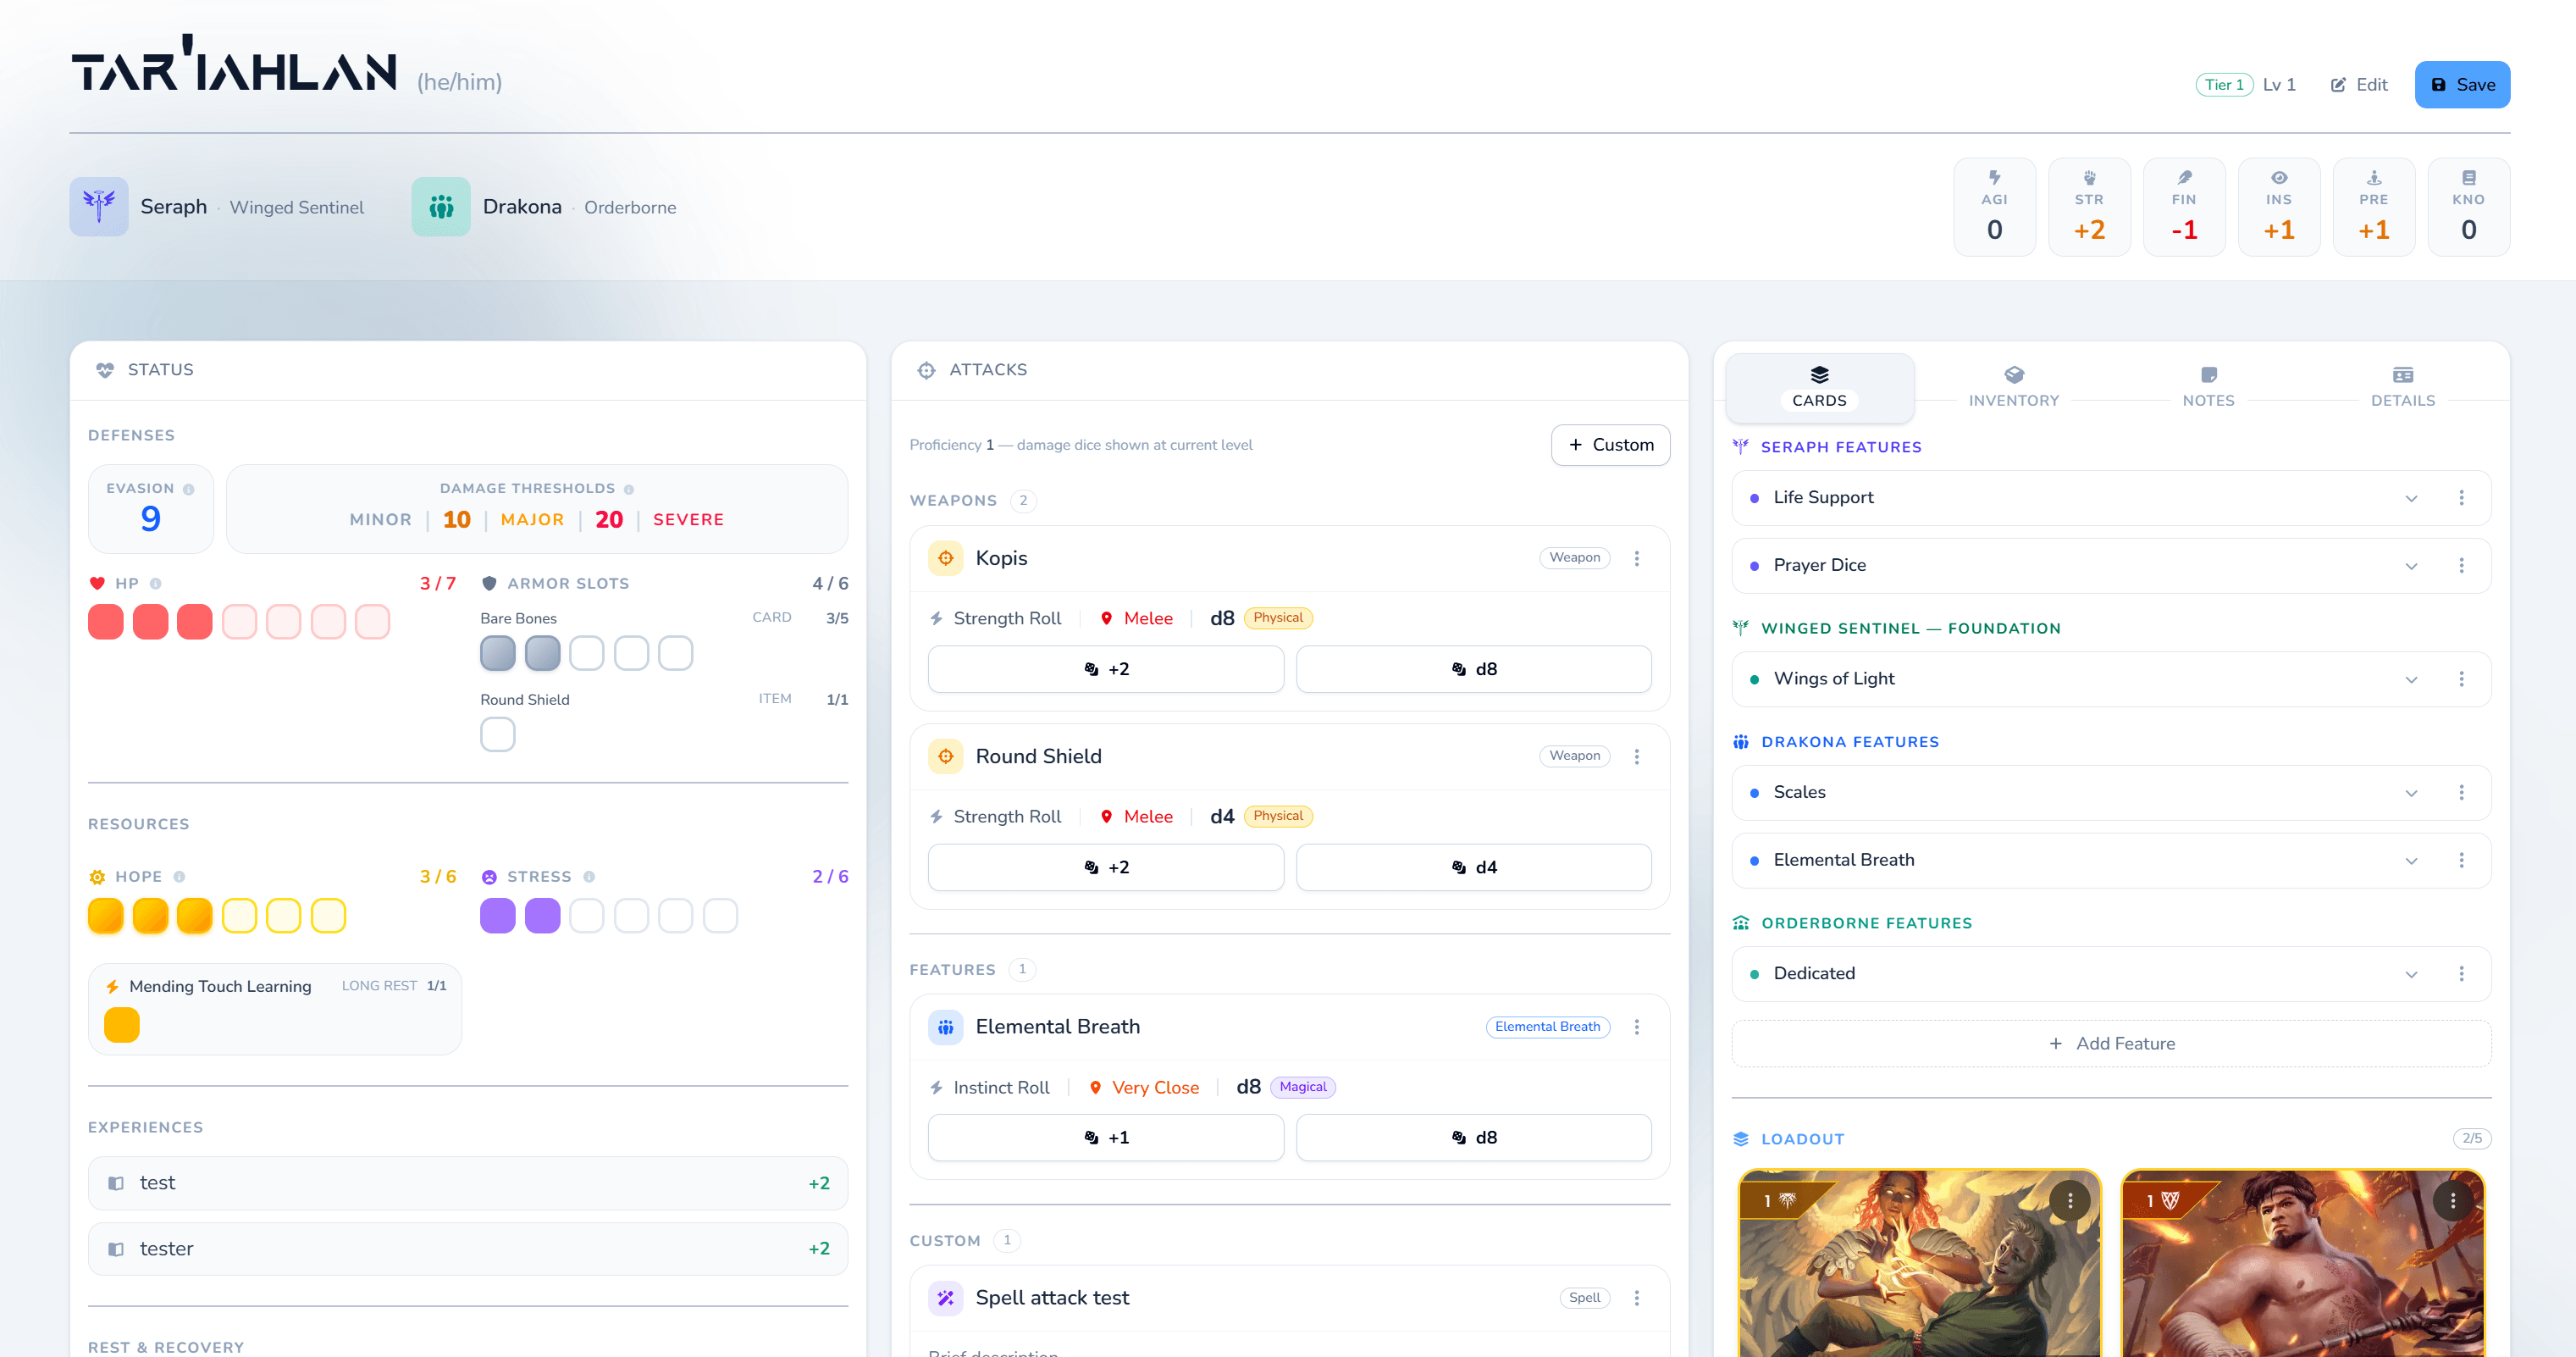
Task: Switch to the Inventory tab
Action: tap(2014, 387)
